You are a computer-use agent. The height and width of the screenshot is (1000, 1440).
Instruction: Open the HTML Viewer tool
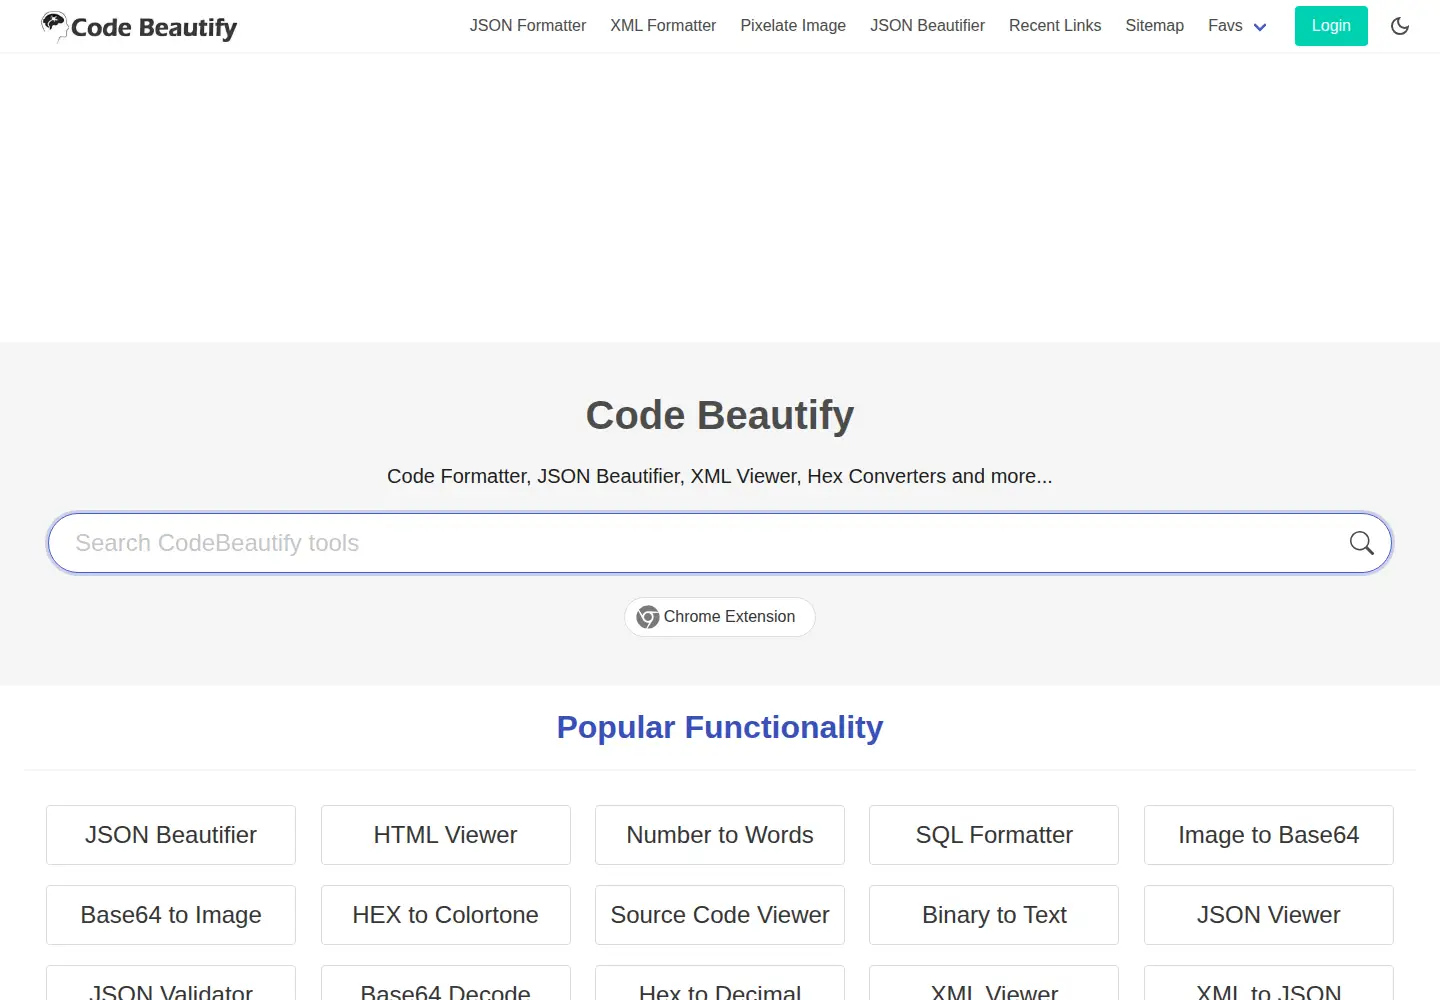pyautogui.click(x=446, y=835)
